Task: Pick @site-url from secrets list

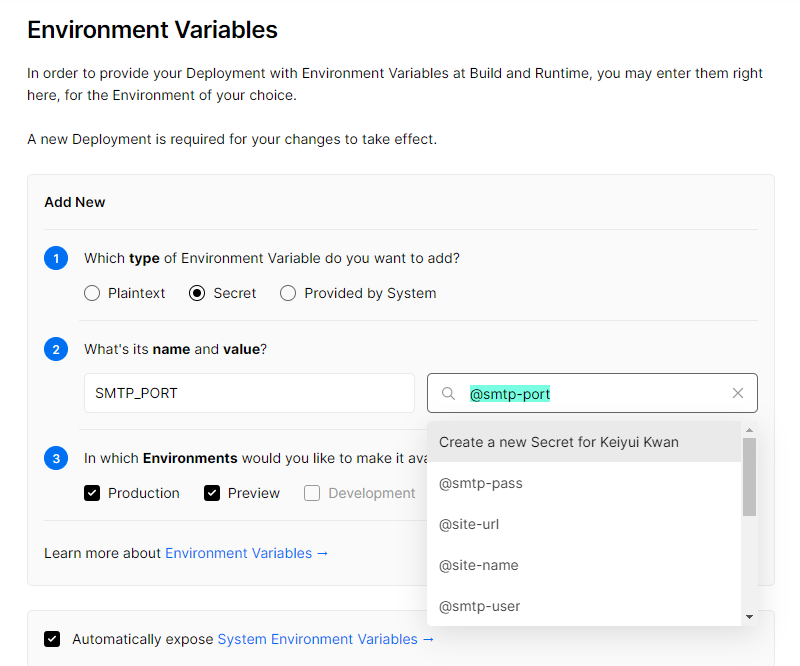Action: (x=584, y=524)
